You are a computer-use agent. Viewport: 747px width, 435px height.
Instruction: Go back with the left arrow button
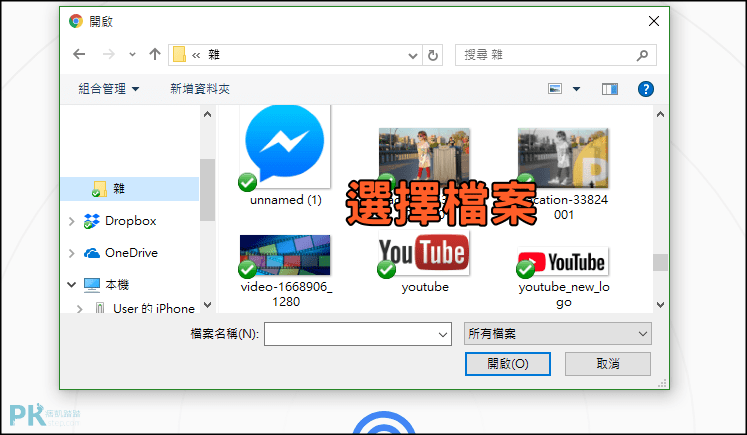coord(79,54)
